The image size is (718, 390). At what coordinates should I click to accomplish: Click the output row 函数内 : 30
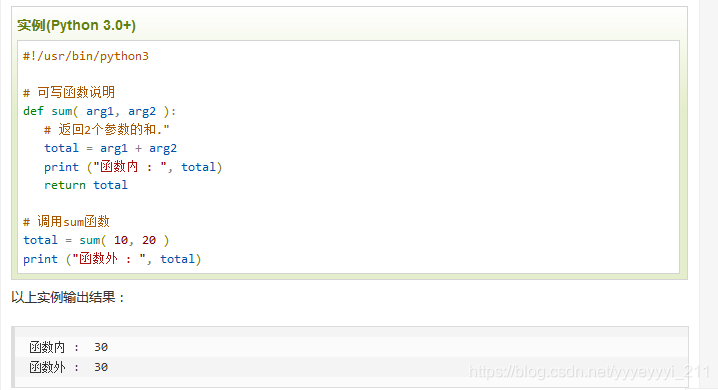pyautogui.click(x=69, y=347)
